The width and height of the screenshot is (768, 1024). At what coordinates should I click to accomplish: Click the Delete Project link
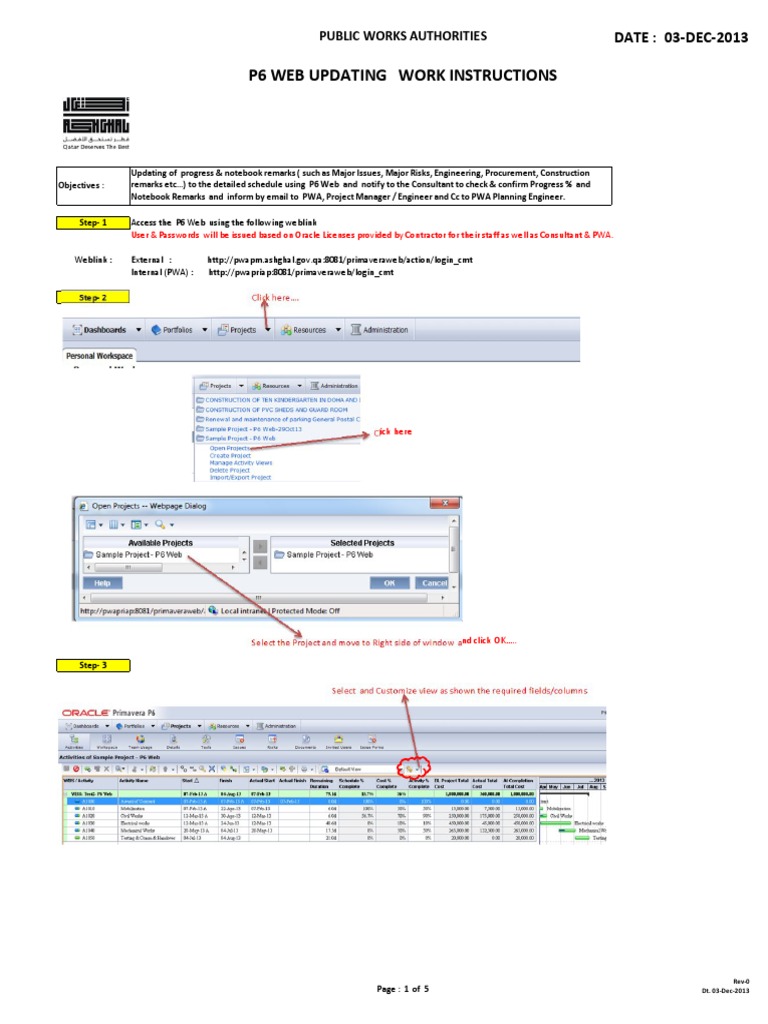tap(229, 470)
